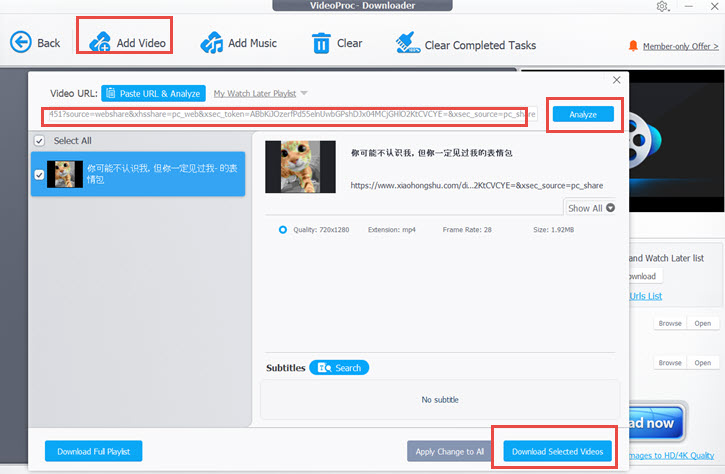This screenshot has width=725, height=474.
Task: Click the Add Music note icon
Action: tap(212, 43)
